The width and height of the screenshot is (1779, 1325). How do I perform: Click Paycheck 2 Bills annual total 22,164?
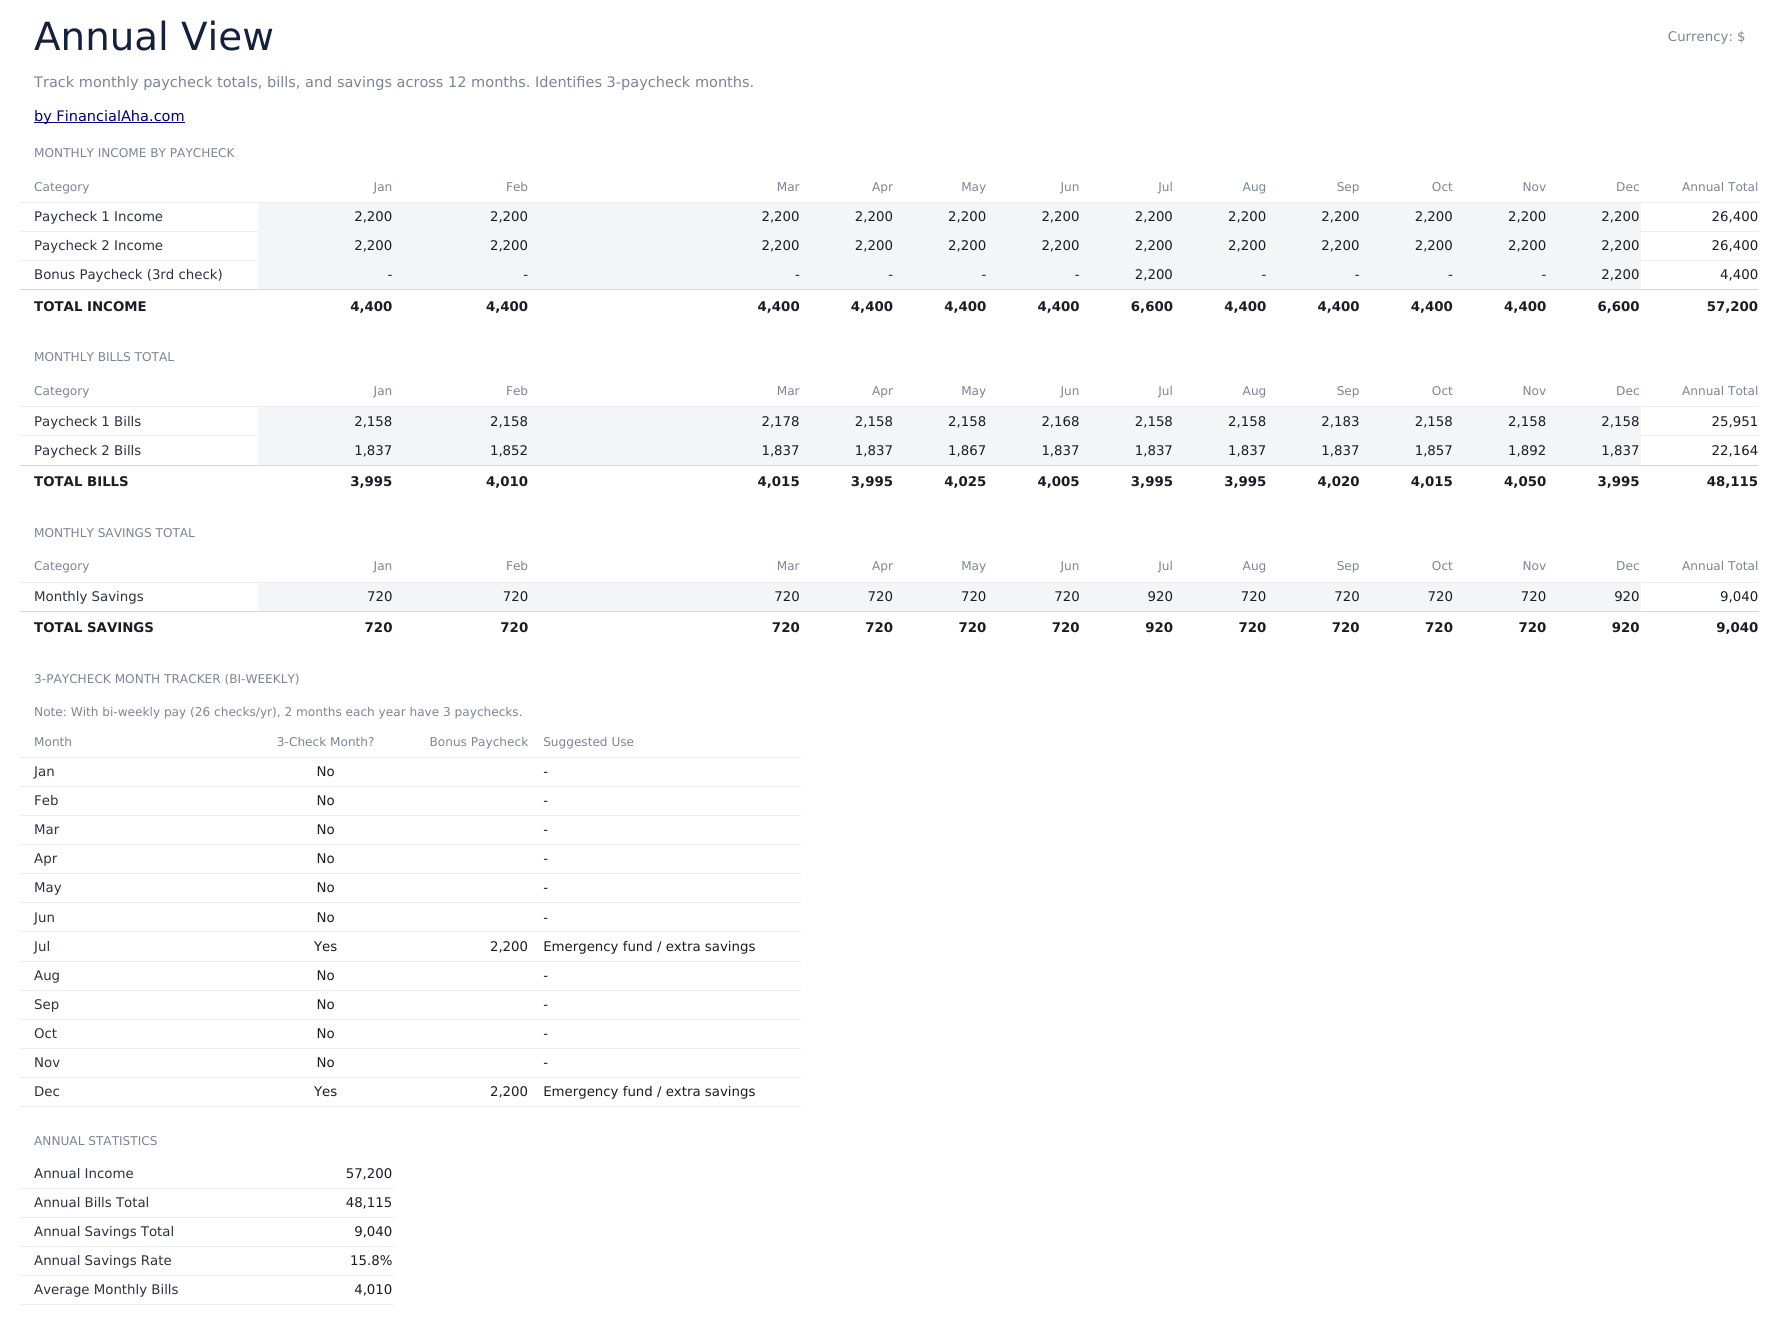(1734, 451)
